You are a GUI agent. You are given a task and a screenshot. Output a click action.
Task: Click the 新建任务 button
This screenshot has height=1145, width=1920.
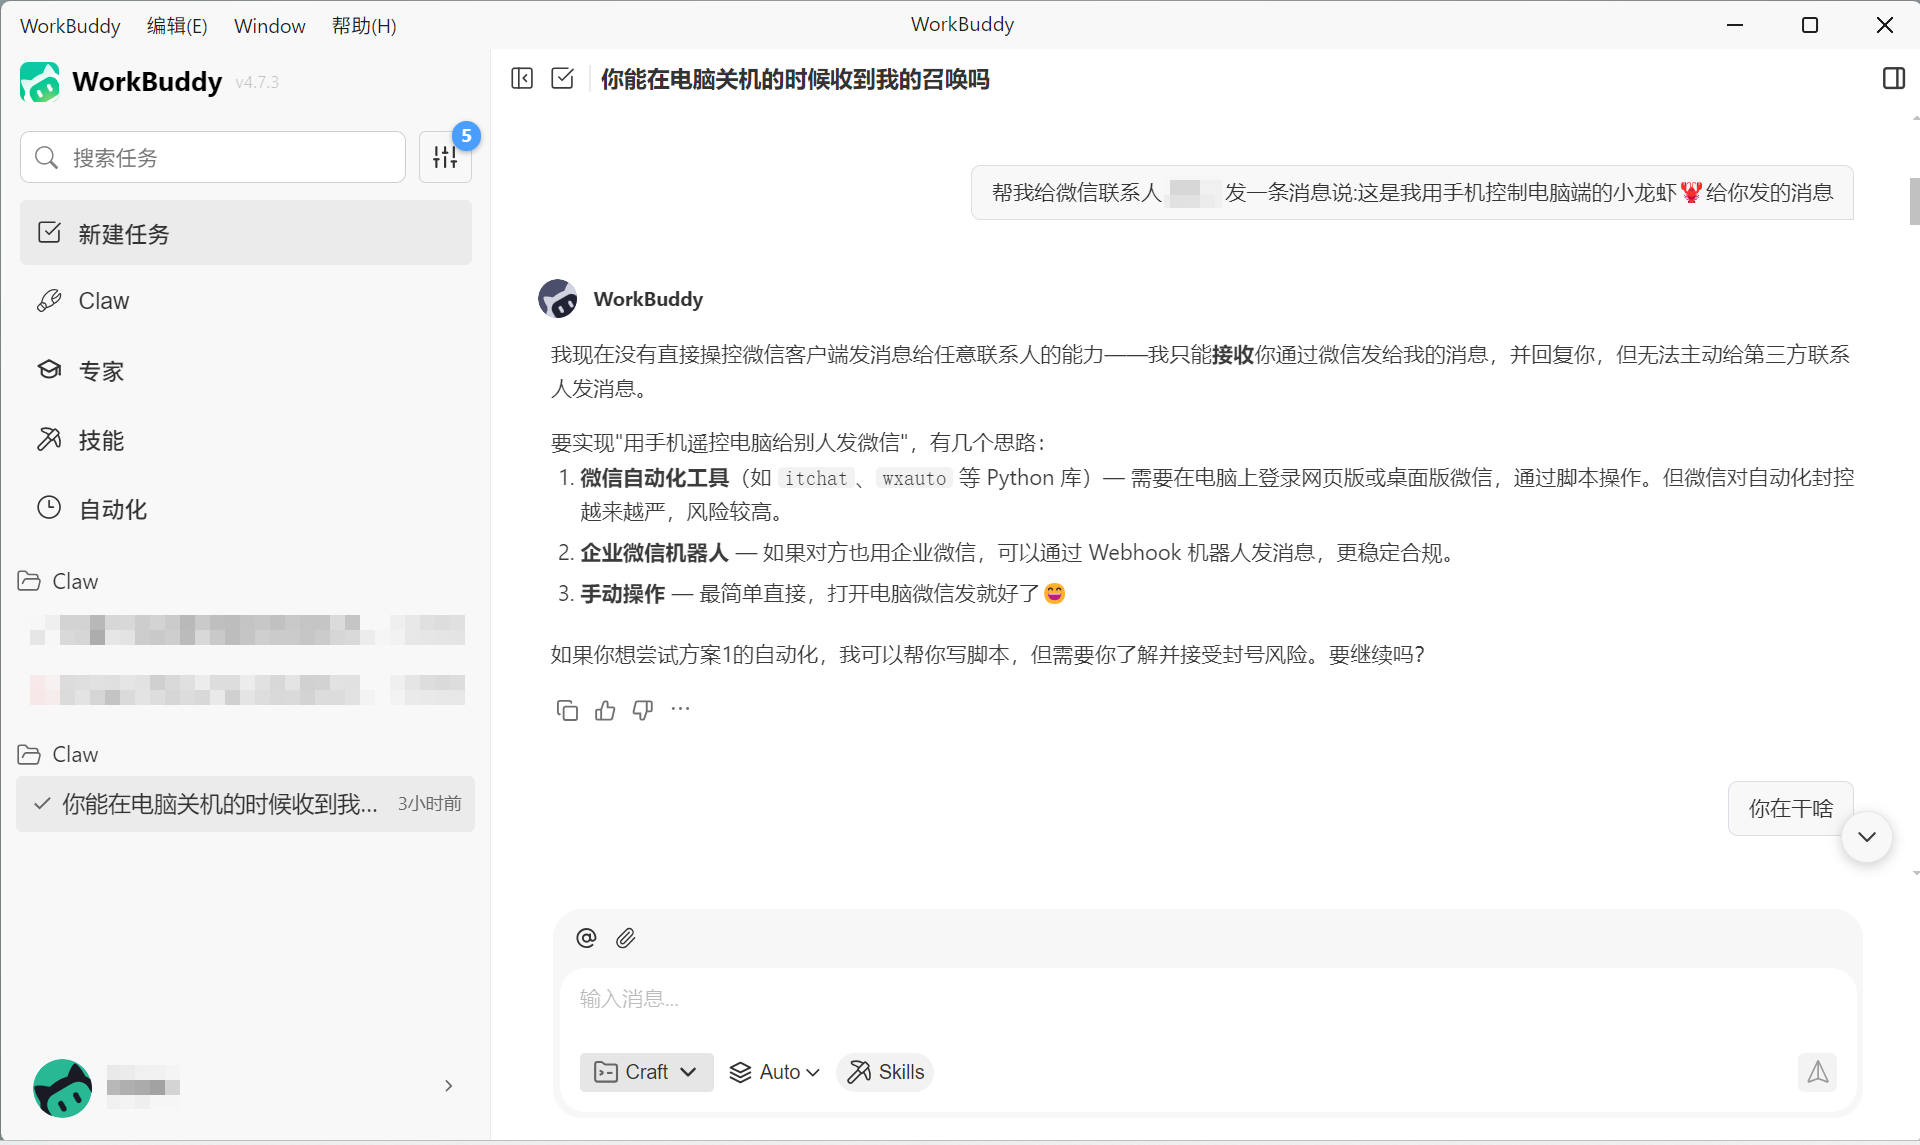[246, 233]
